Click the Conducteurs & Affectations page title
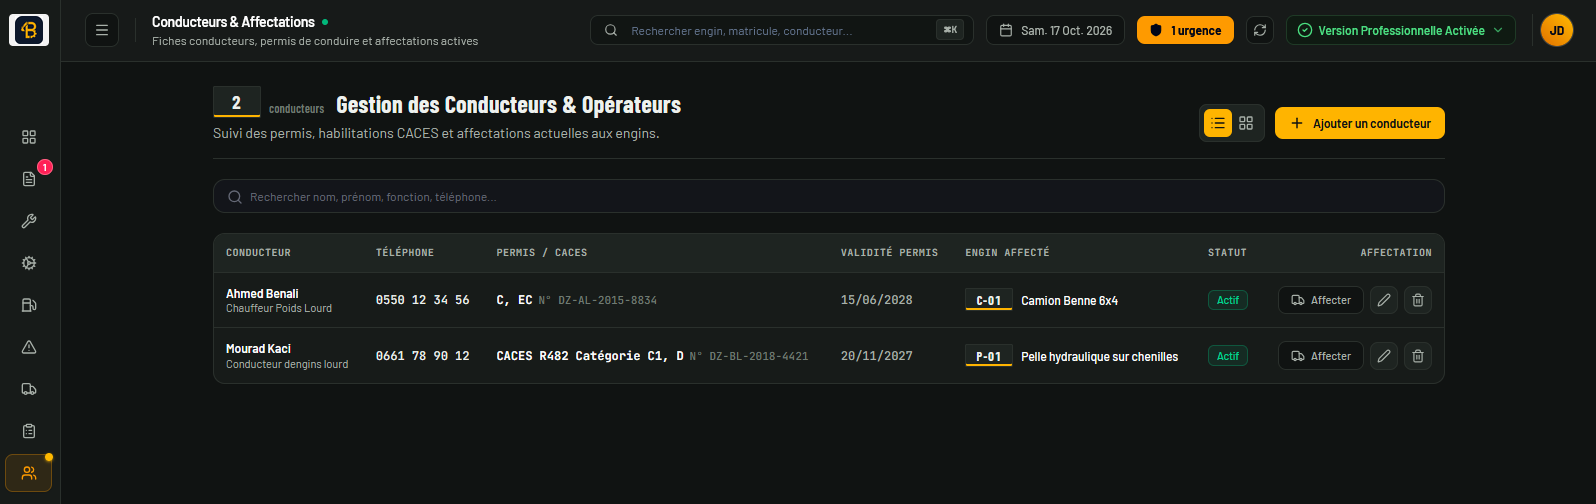Screen dimensions: 1596x504 click(x=233, y=21)
